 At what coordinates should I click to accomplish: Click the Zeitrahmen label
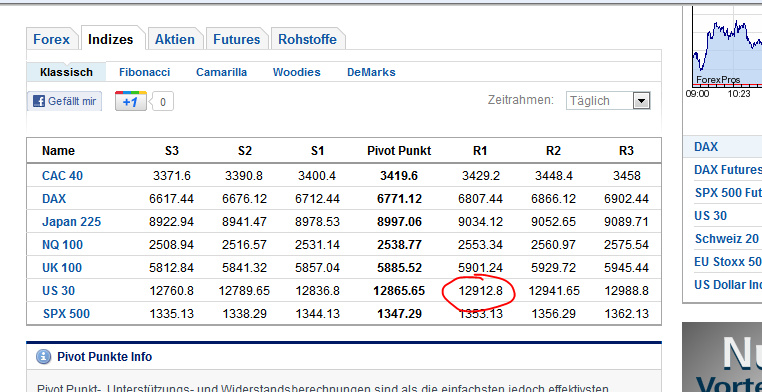click(520, 100)
